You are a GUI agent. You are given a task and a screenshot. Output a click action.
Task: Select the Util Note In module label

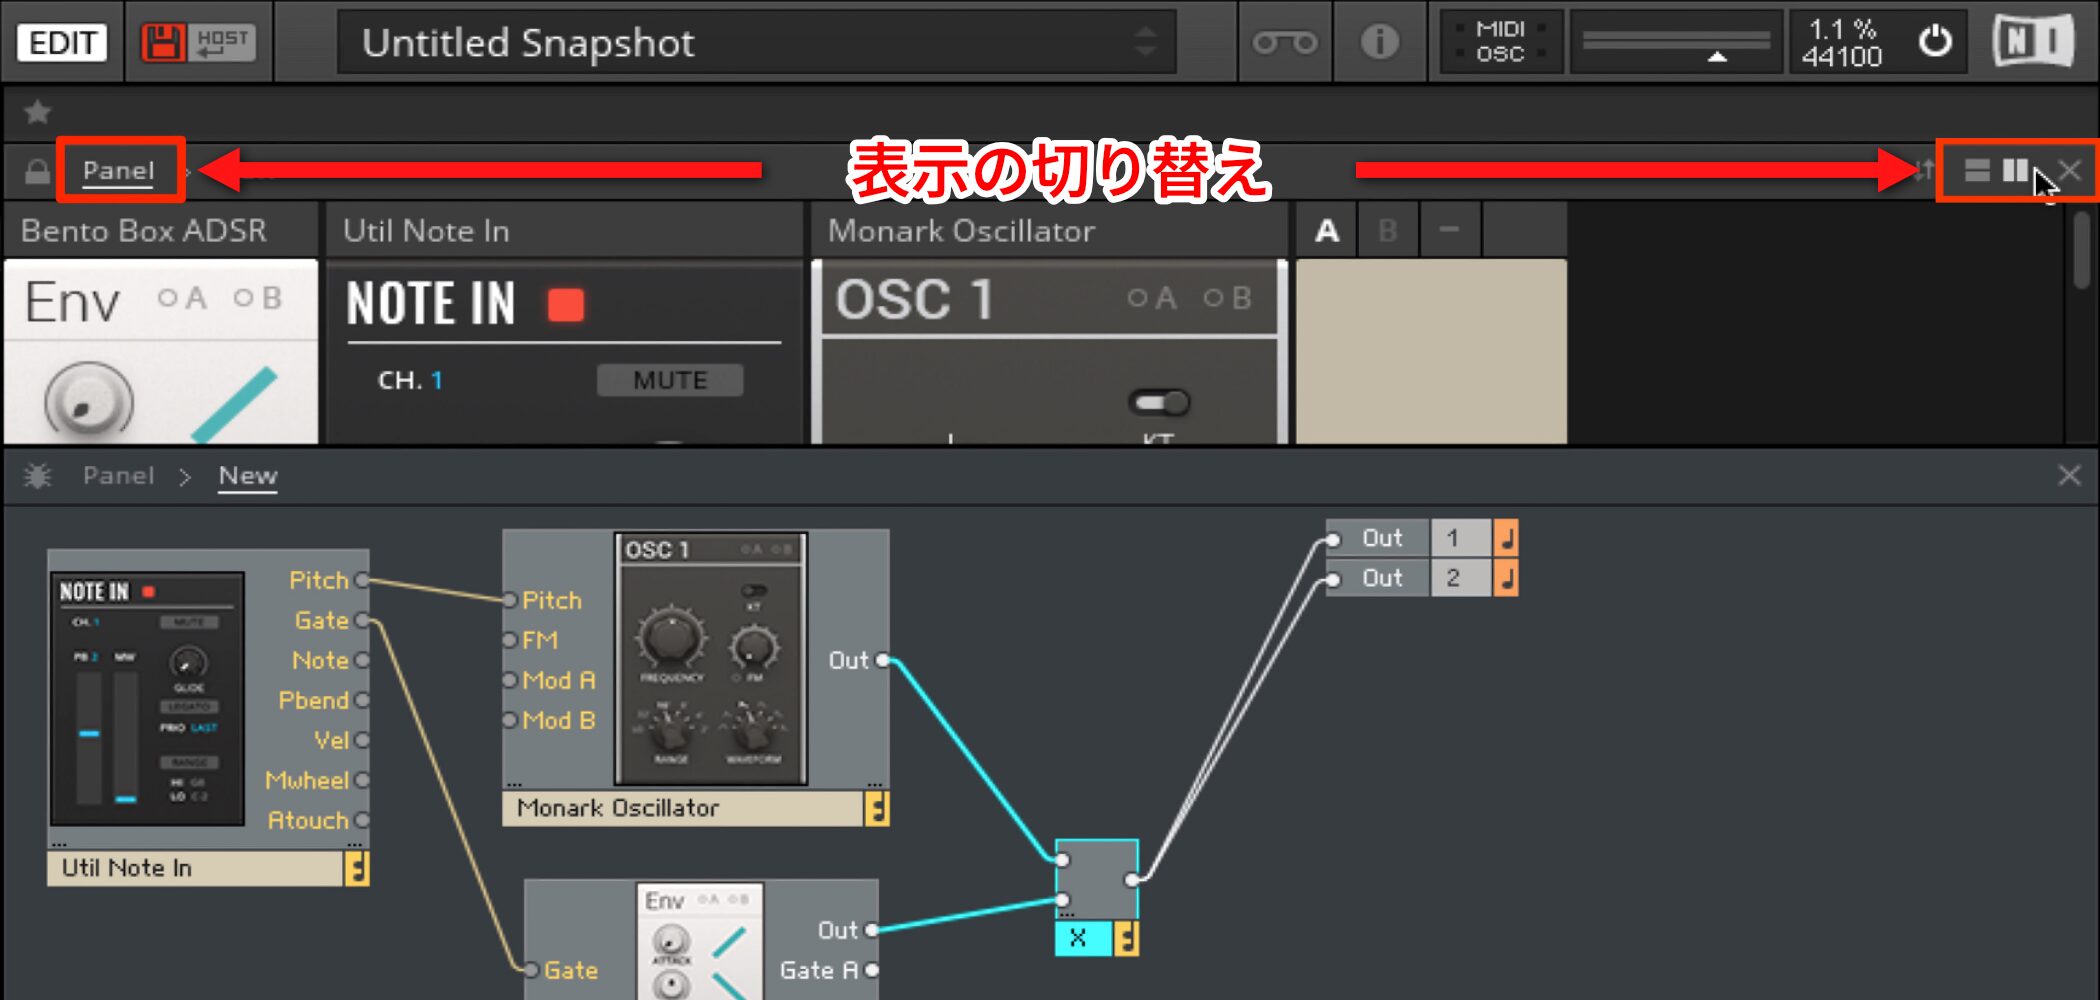pos(195,868)
